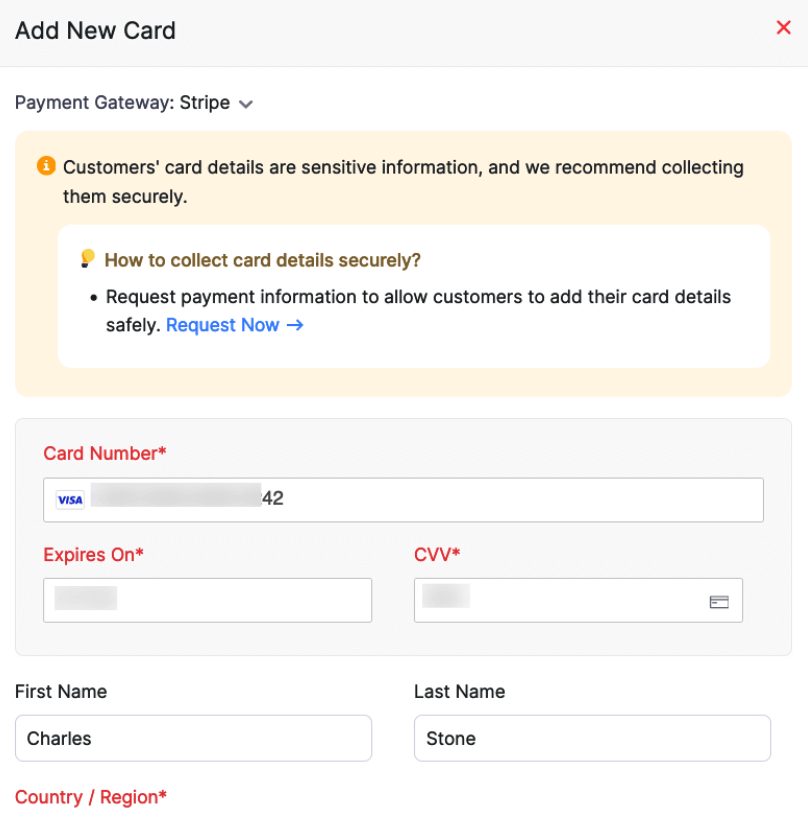Click the Visa card brand icon
Viewport: 808px width, 816px height.
70,498
